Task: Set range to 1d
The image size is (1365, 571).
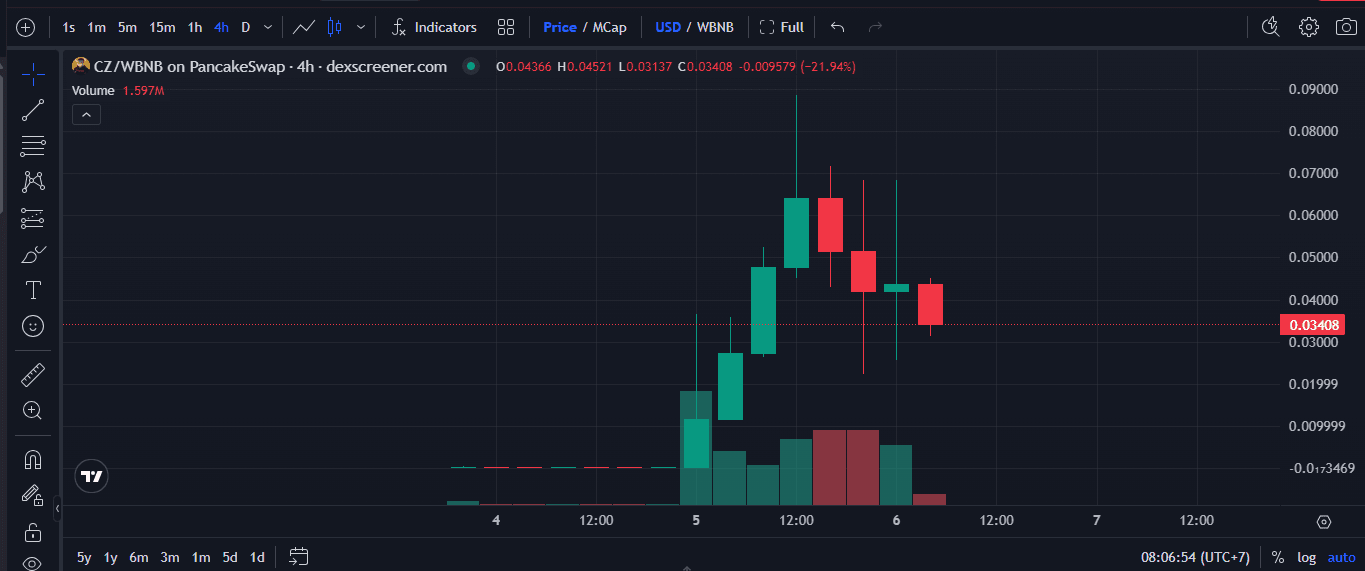Action: tap(257, 557)
